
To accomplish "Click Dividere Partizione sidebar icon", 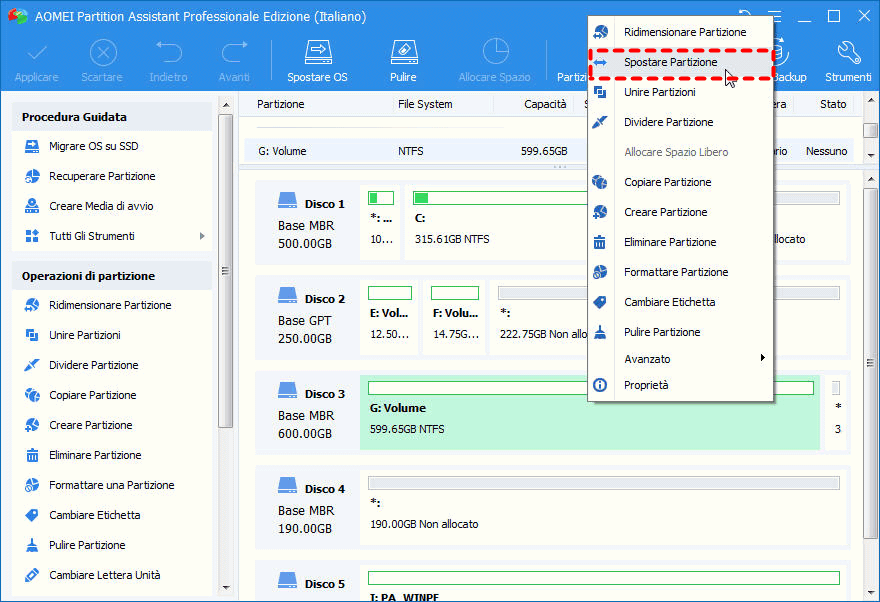I will 32,365.
